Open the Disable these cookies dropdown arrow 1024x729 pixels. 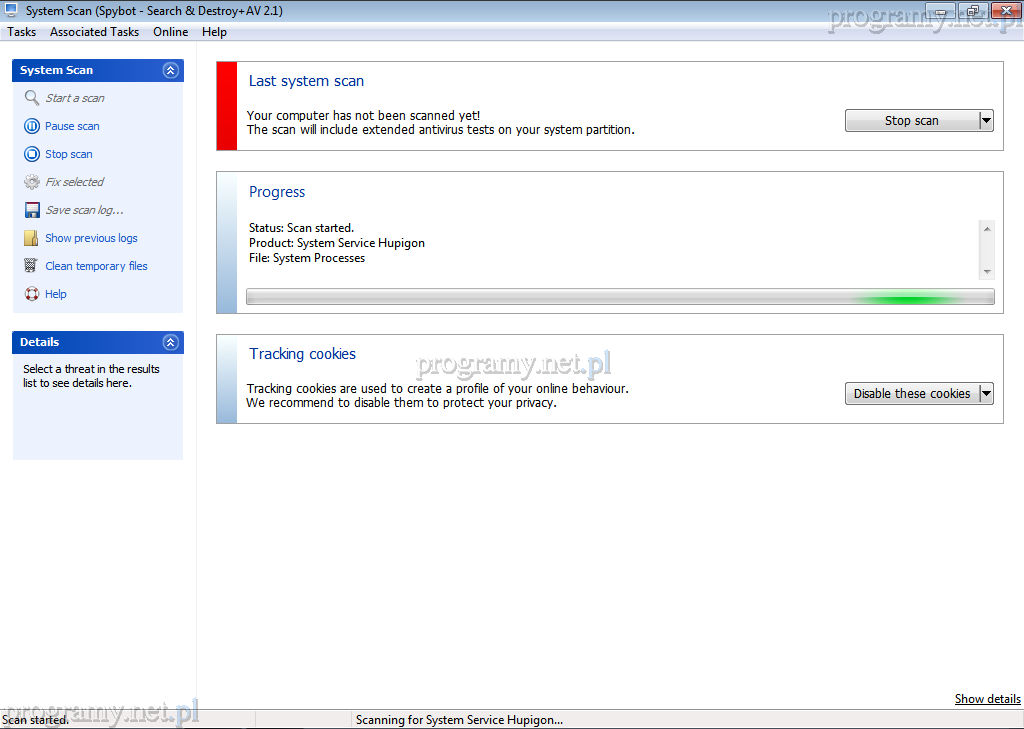click(x=986, y=394)
